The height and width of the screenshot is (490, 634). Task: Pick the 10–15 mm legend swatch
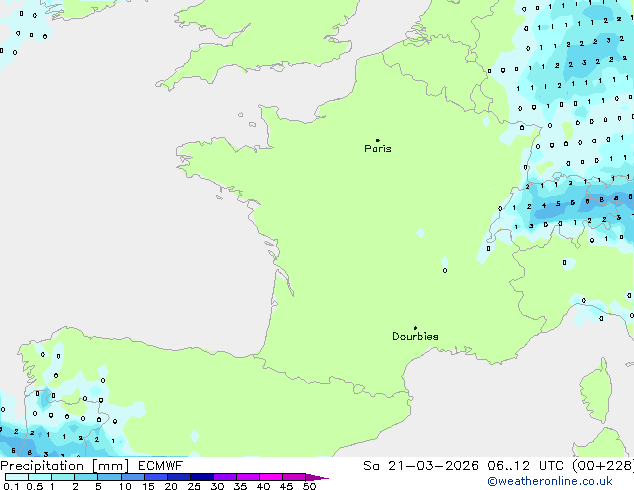point(132,477)
